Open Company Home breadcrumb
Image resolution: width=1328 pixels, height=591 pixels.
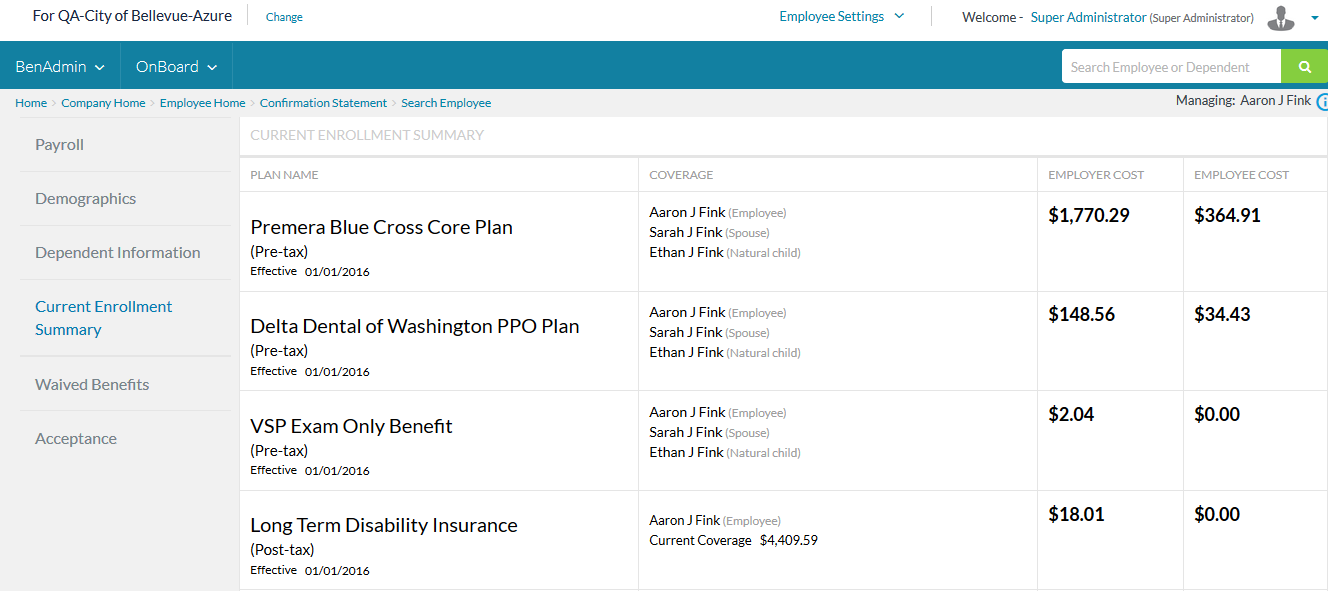[x=103, y=103]
